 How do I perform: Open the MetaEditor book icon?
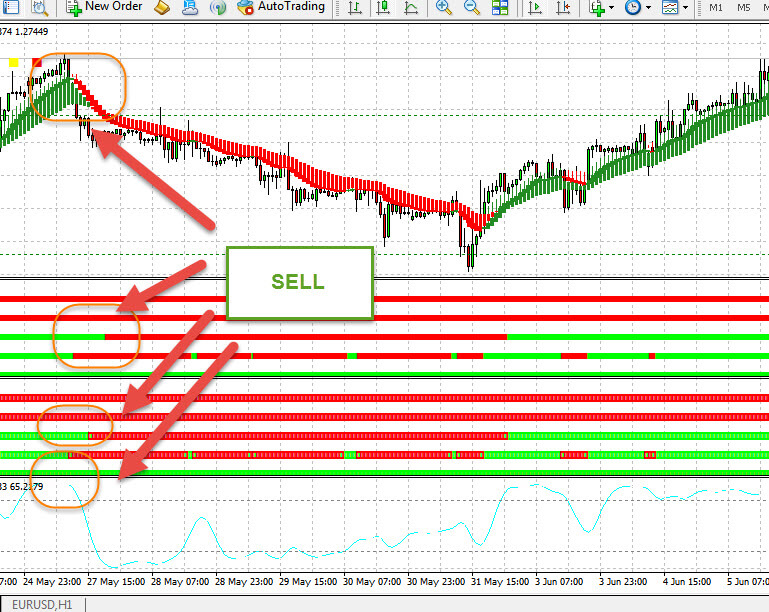(x=162, y=8)
